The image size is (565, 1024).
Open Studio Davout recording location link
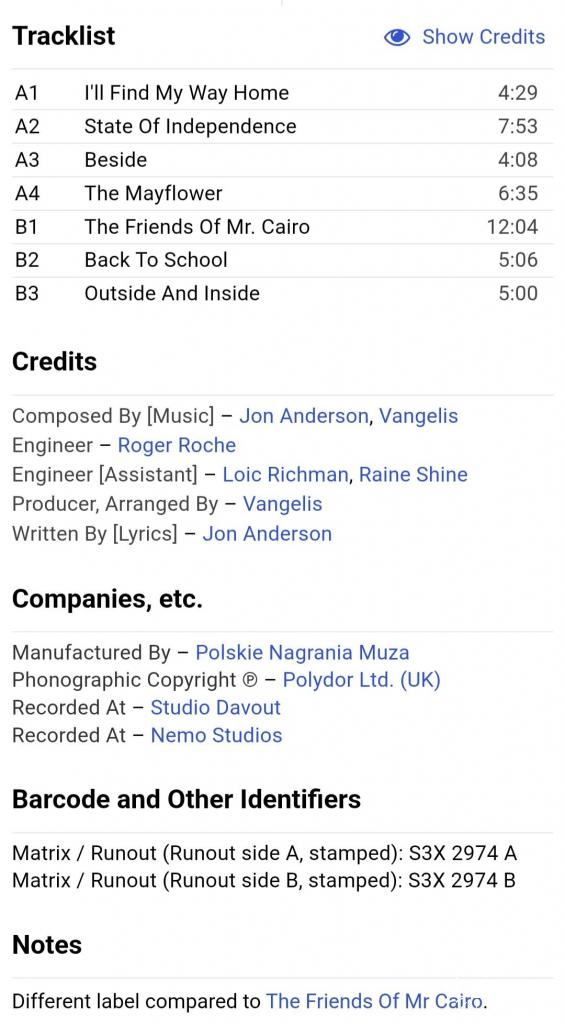point(216,707)
